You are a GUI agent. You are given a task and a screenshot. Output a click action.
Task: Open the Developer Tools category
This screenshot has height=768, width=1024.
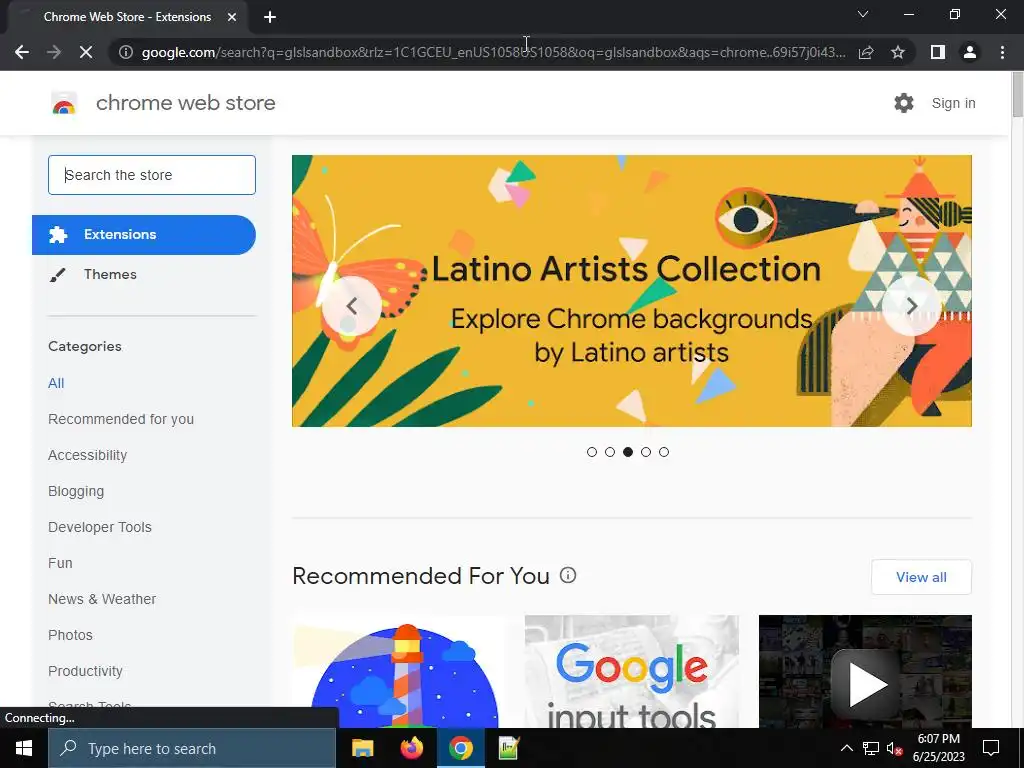[100, 527]
